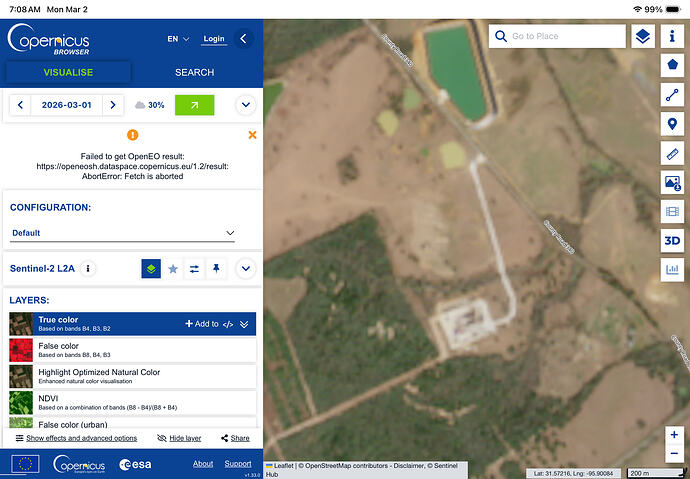This screenshot has width=690, height=479.
Task: Launch the 3D terrain view
Action: [672, 241]
